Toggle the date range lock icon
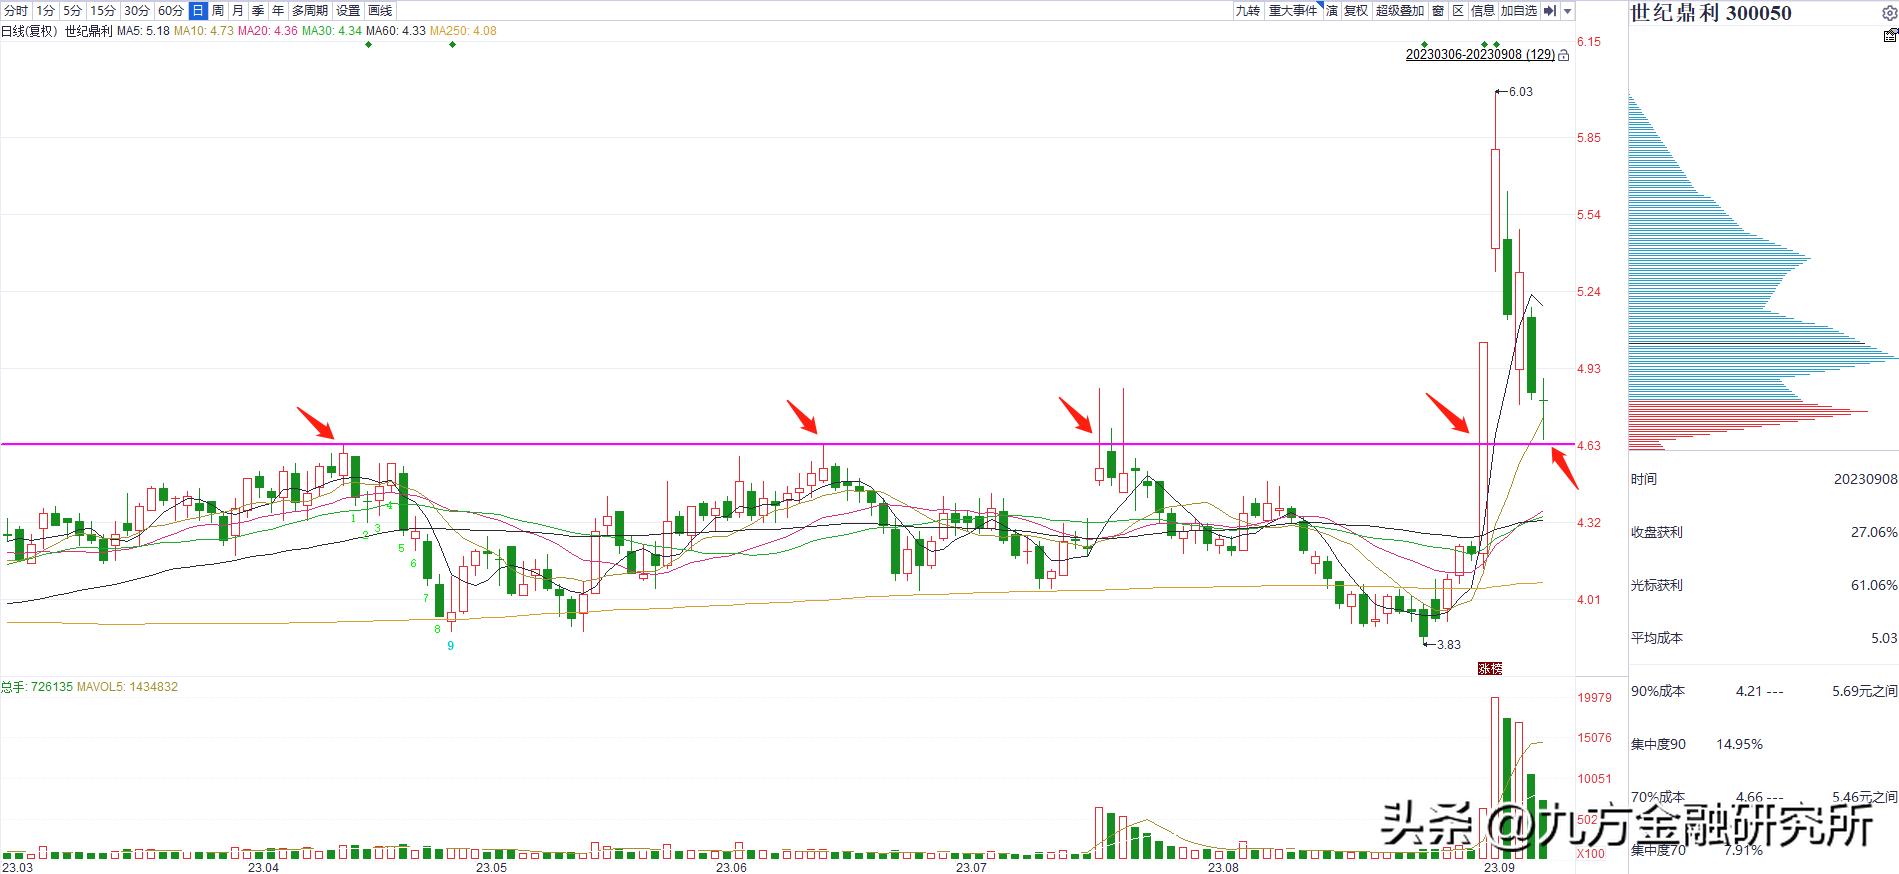This screenshot has width=1899, height=874. point(1564,55)
